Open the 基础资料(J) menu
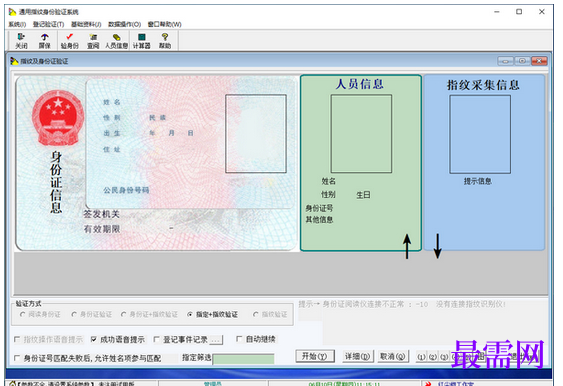 point(86,24)
